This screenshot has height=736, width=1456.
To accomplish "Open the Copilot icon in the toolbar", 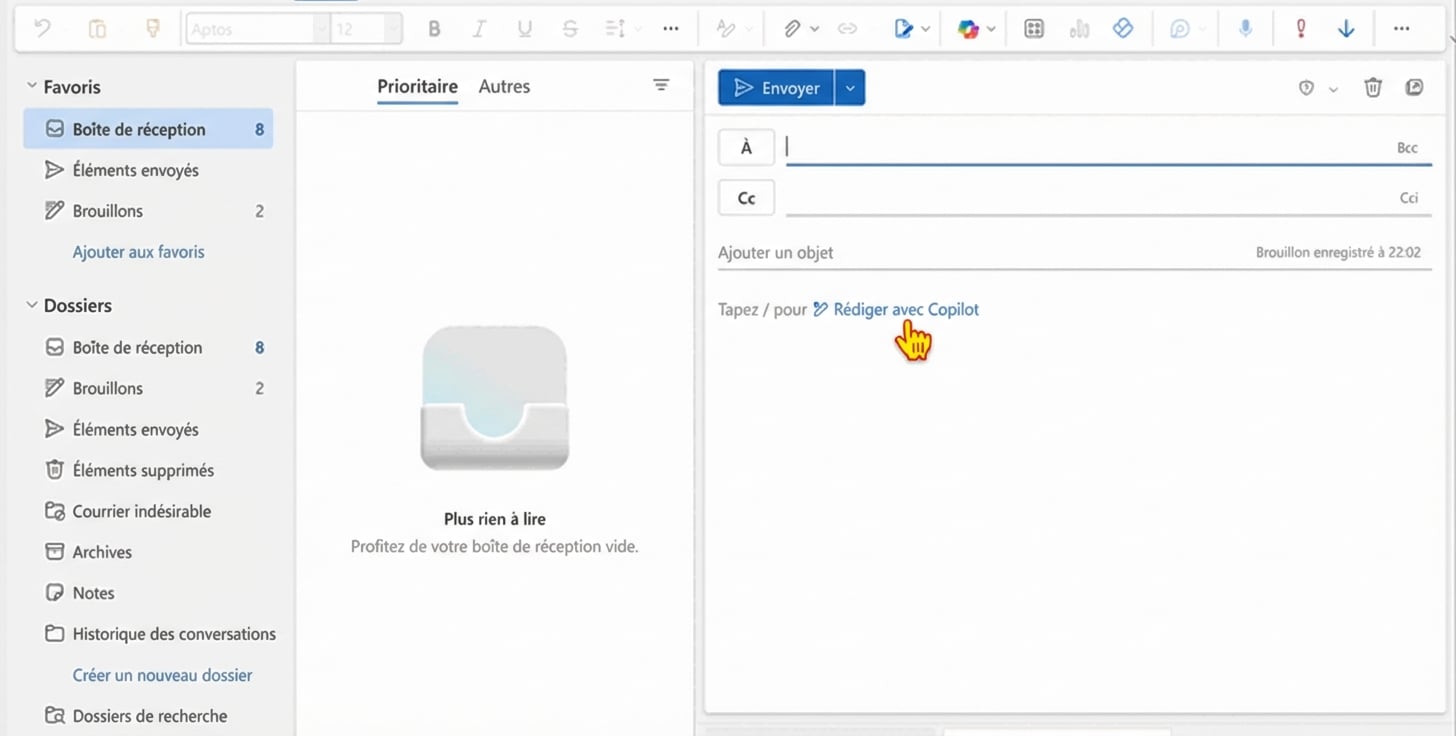I will pyautogui.click(x=967, y=29).
